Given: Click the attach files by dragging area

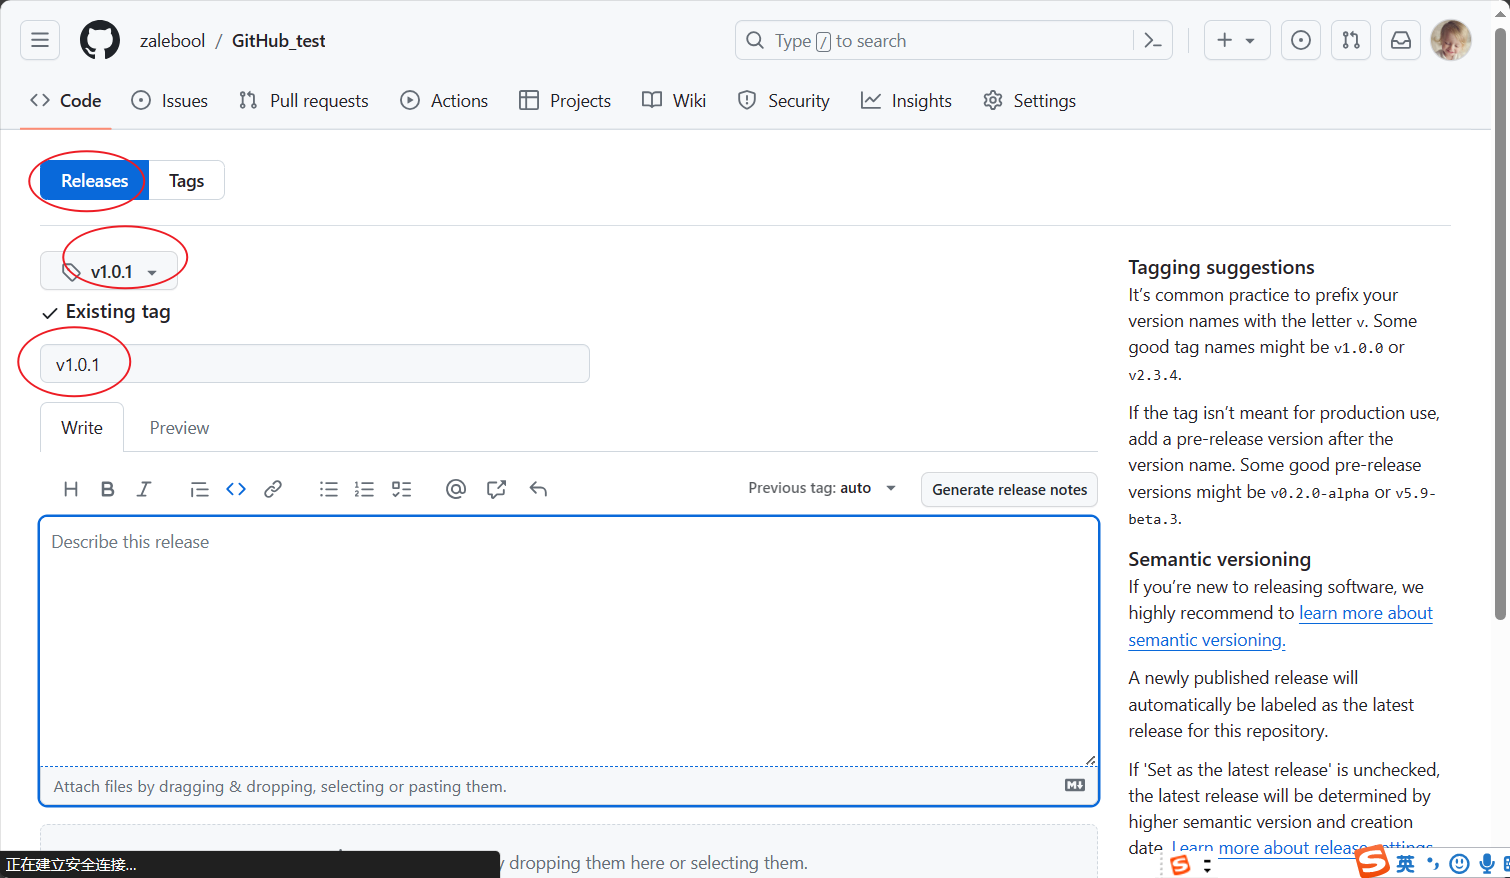Looking at the screenshot, I should coord(569,786).
